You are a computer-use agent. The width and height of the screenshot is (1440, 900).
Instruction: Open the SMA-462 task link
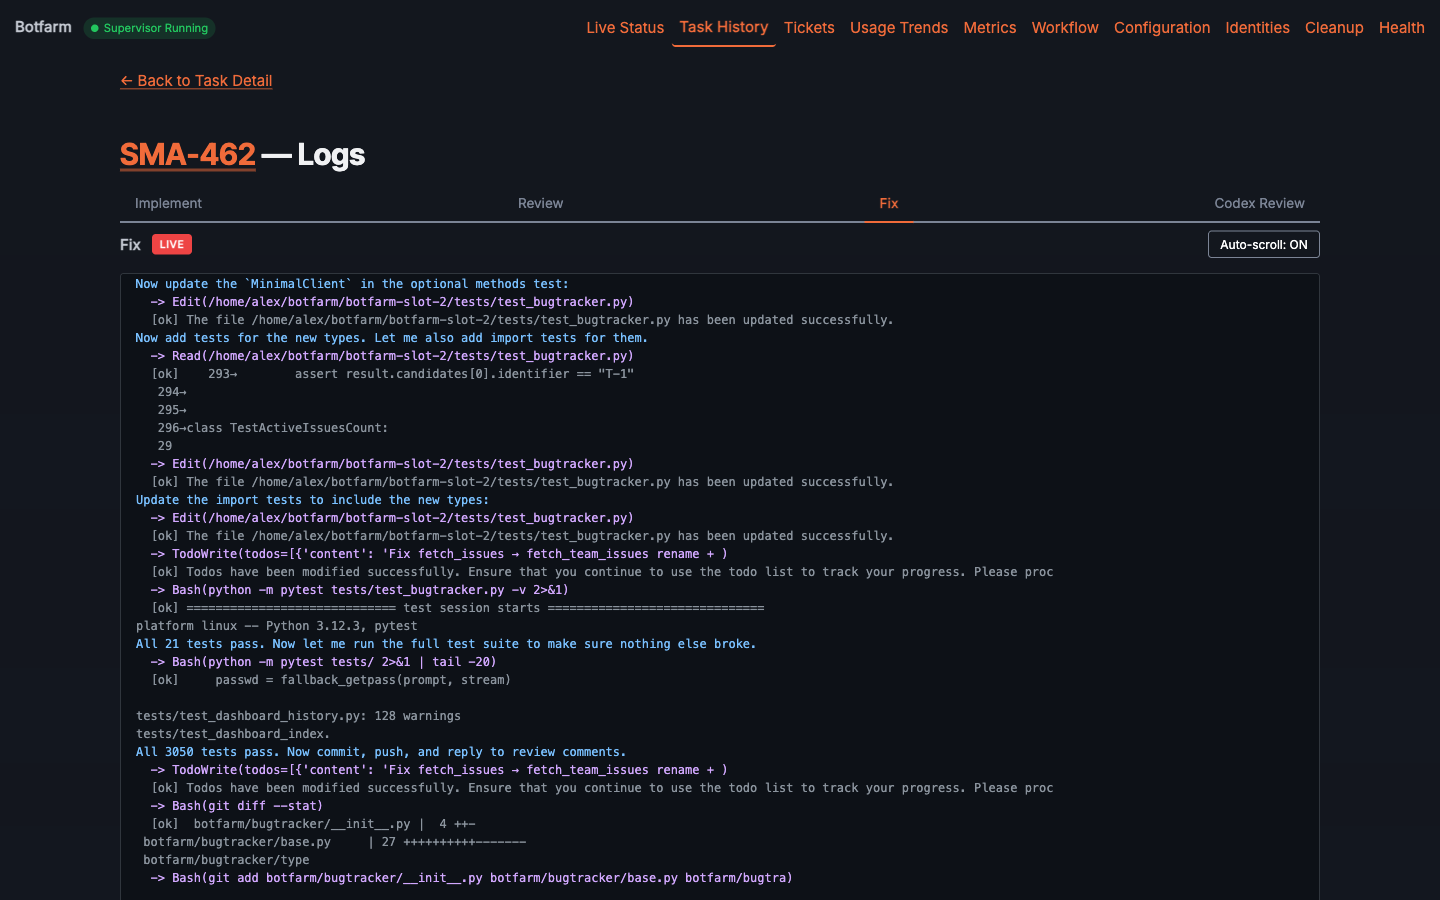point(187,154)
